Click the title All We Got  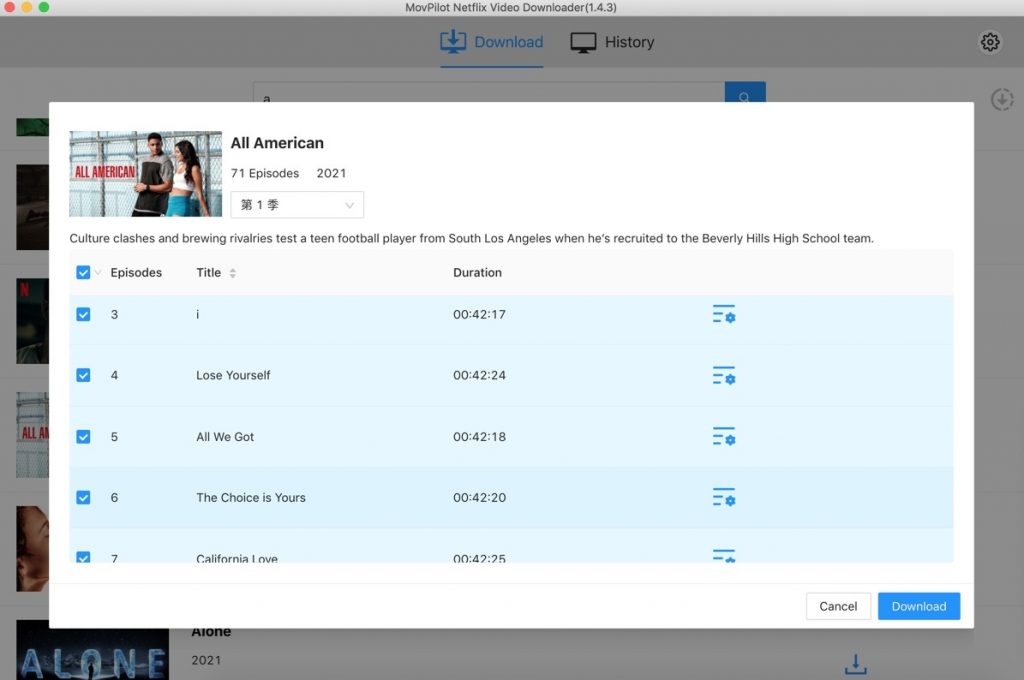(x=225, y=436)
